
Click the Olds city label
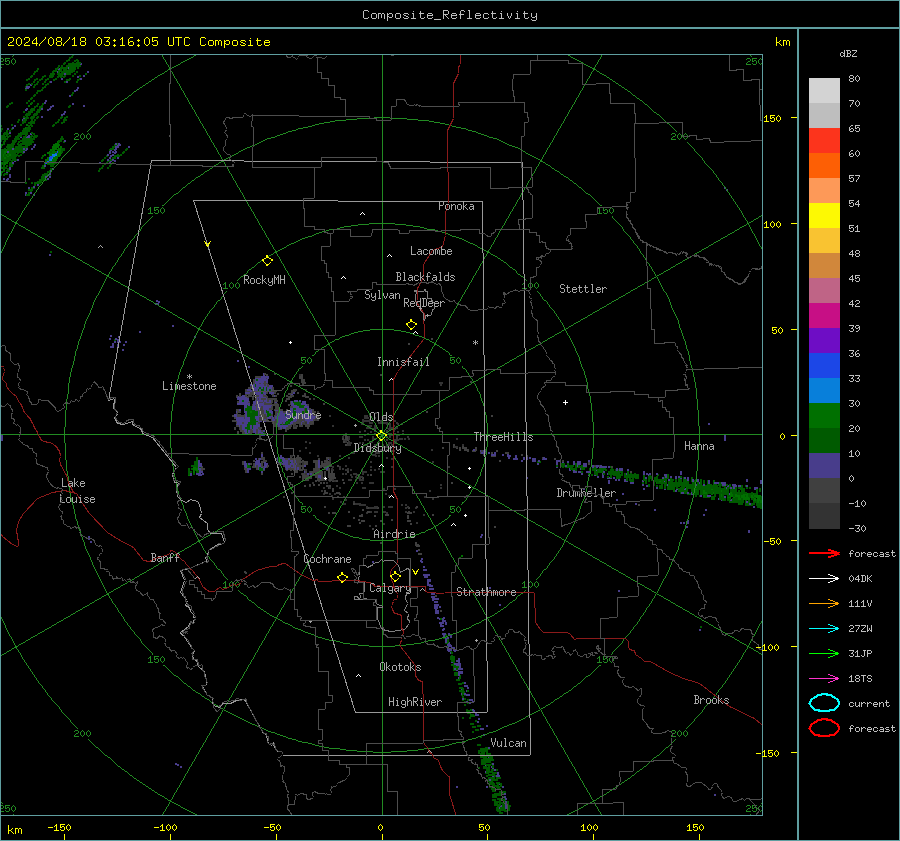click(x=381, y=417)
